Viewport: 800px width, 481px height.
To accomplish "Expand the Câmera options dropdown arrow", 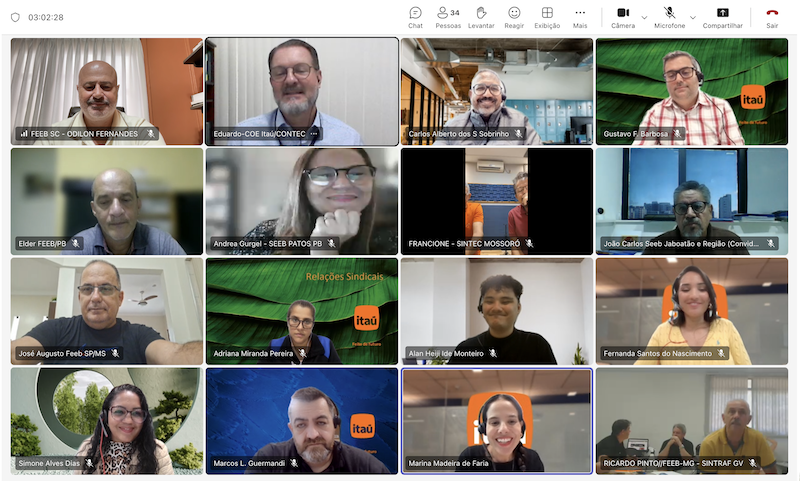I will tap(644, 17).
